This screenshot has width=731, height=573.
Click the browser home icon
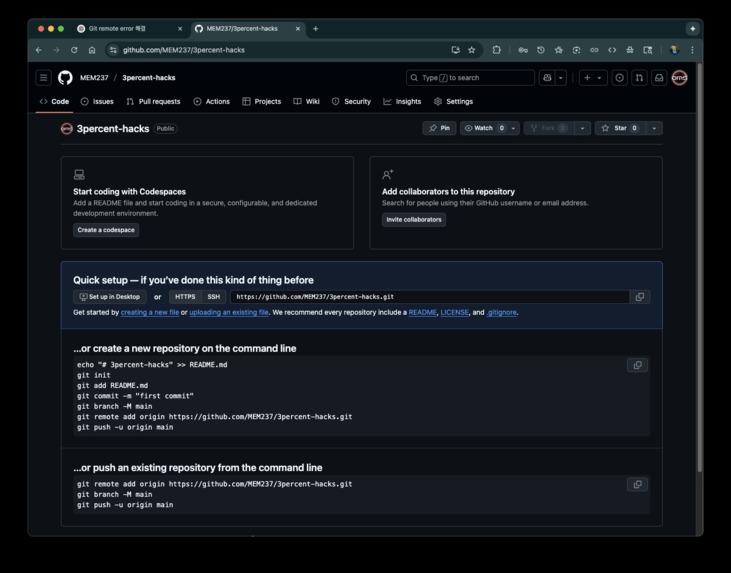[92, 50]
